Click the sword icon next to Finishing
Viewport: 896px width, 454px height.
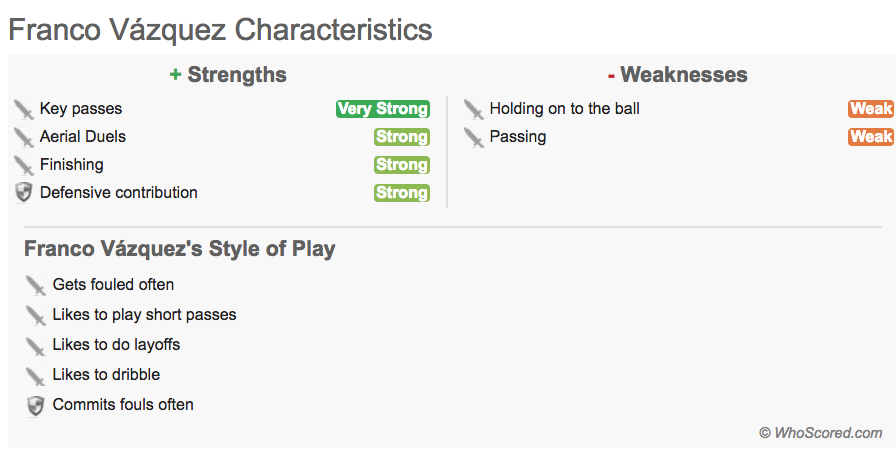click(x=24, y=165)
